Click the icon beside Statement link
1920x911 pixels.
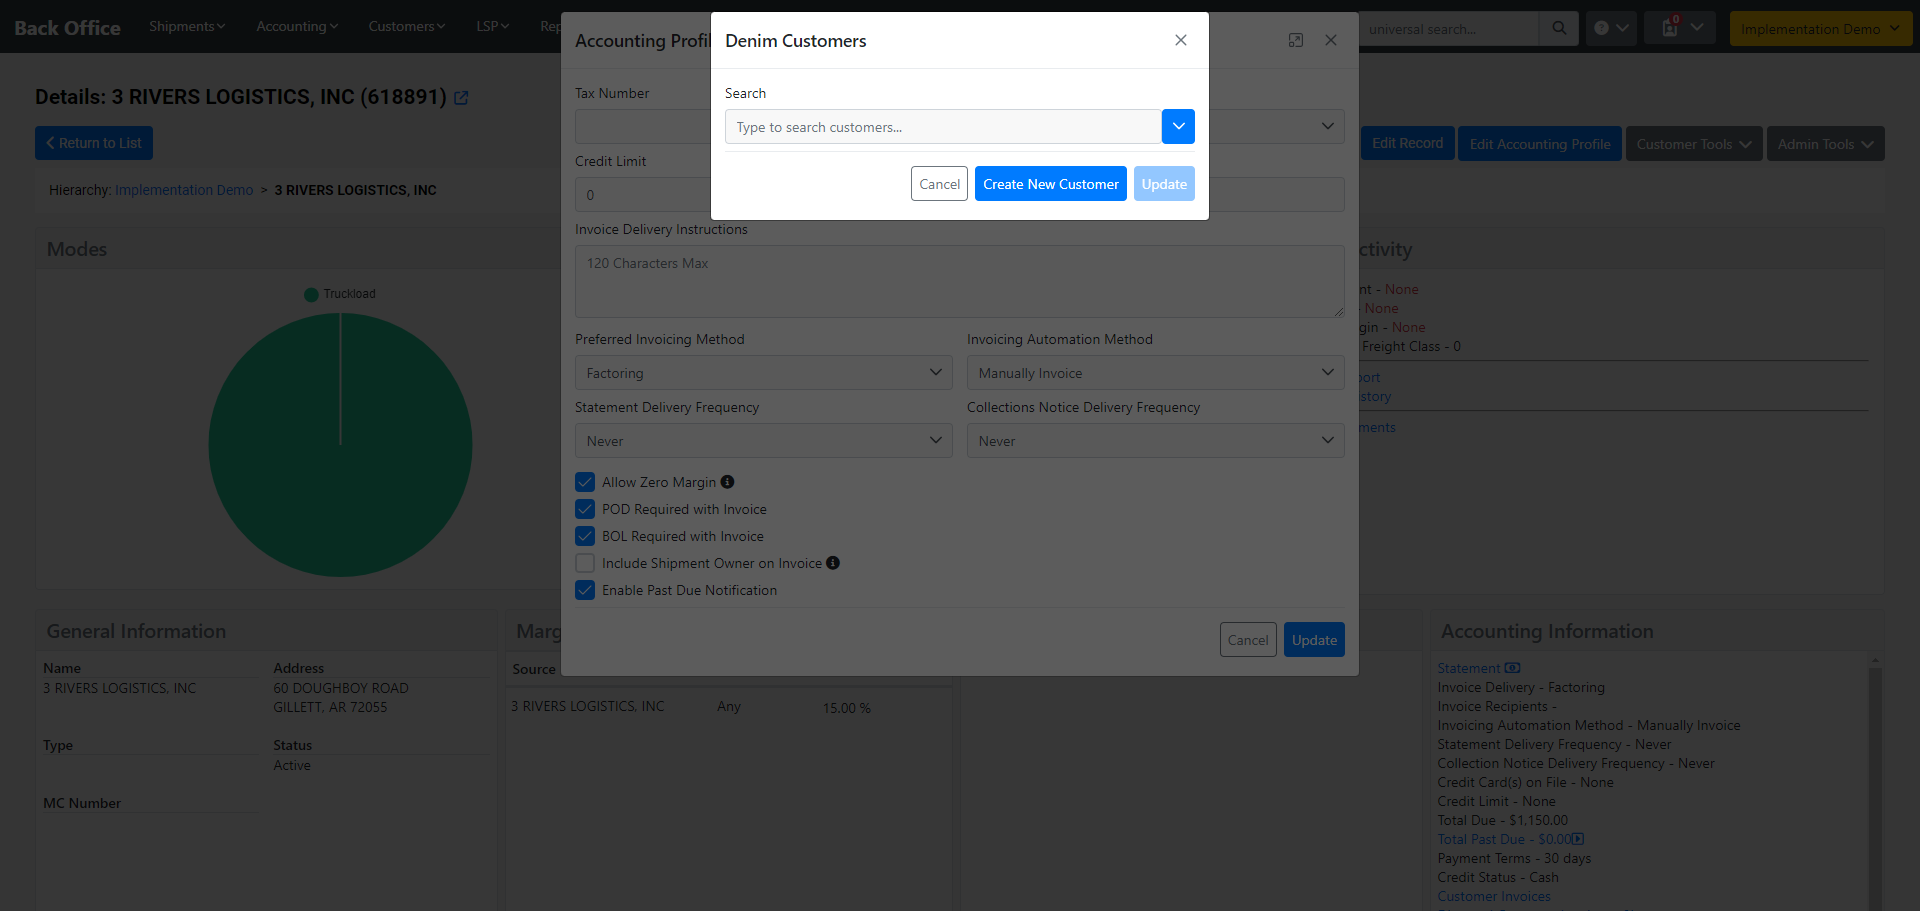pos(1512,668)
